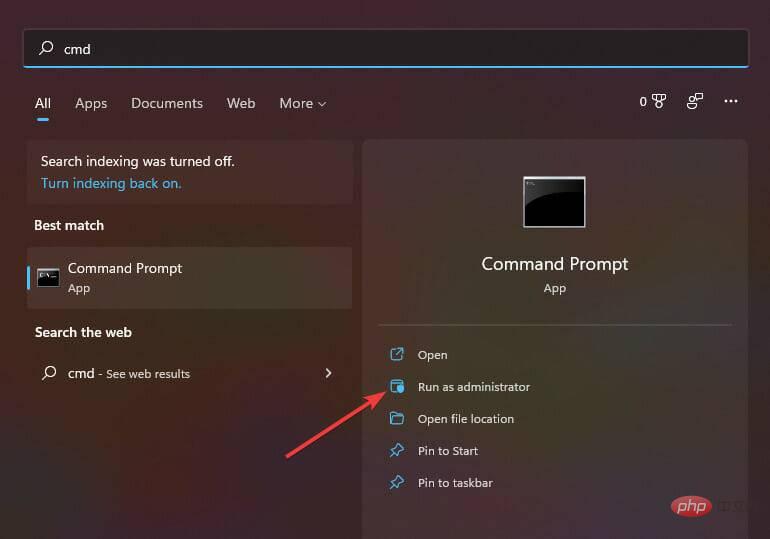Click the Open icon with arrow
The image size is (770, 539).
pos(397,354)
